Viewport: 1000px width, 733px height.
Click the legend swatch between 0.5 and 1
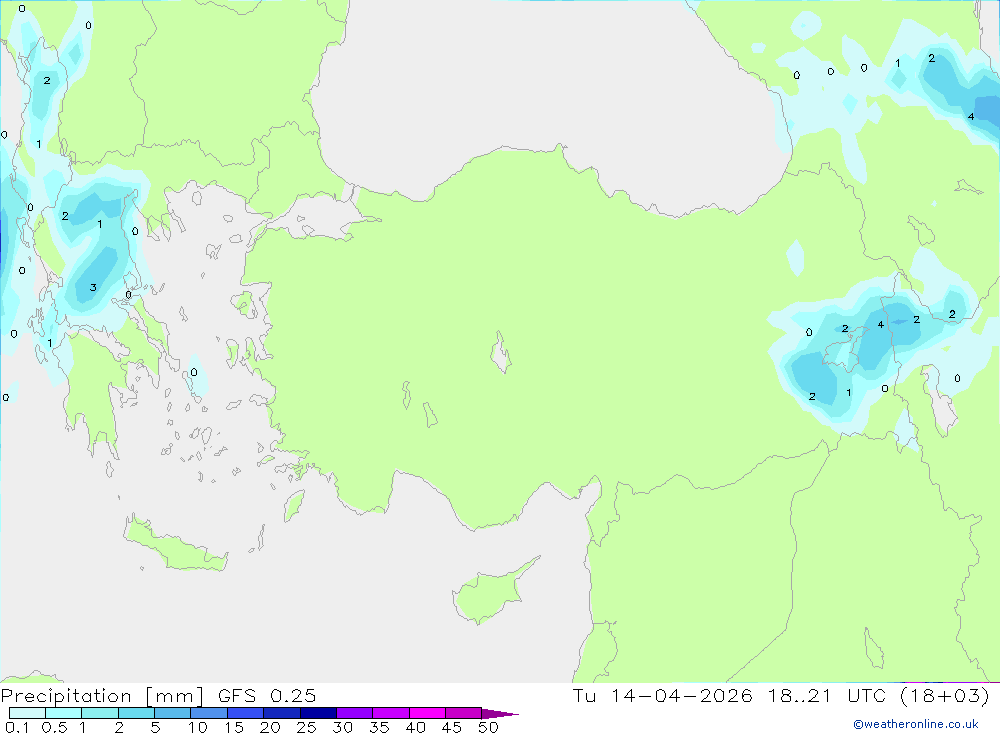click(x=63, y=713)
